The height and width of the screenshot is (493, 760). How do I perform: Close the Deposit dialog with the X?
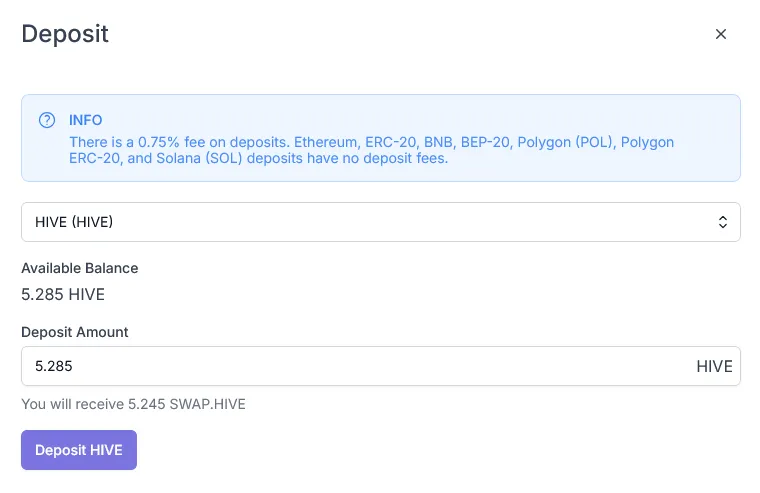tap(721, 34)
